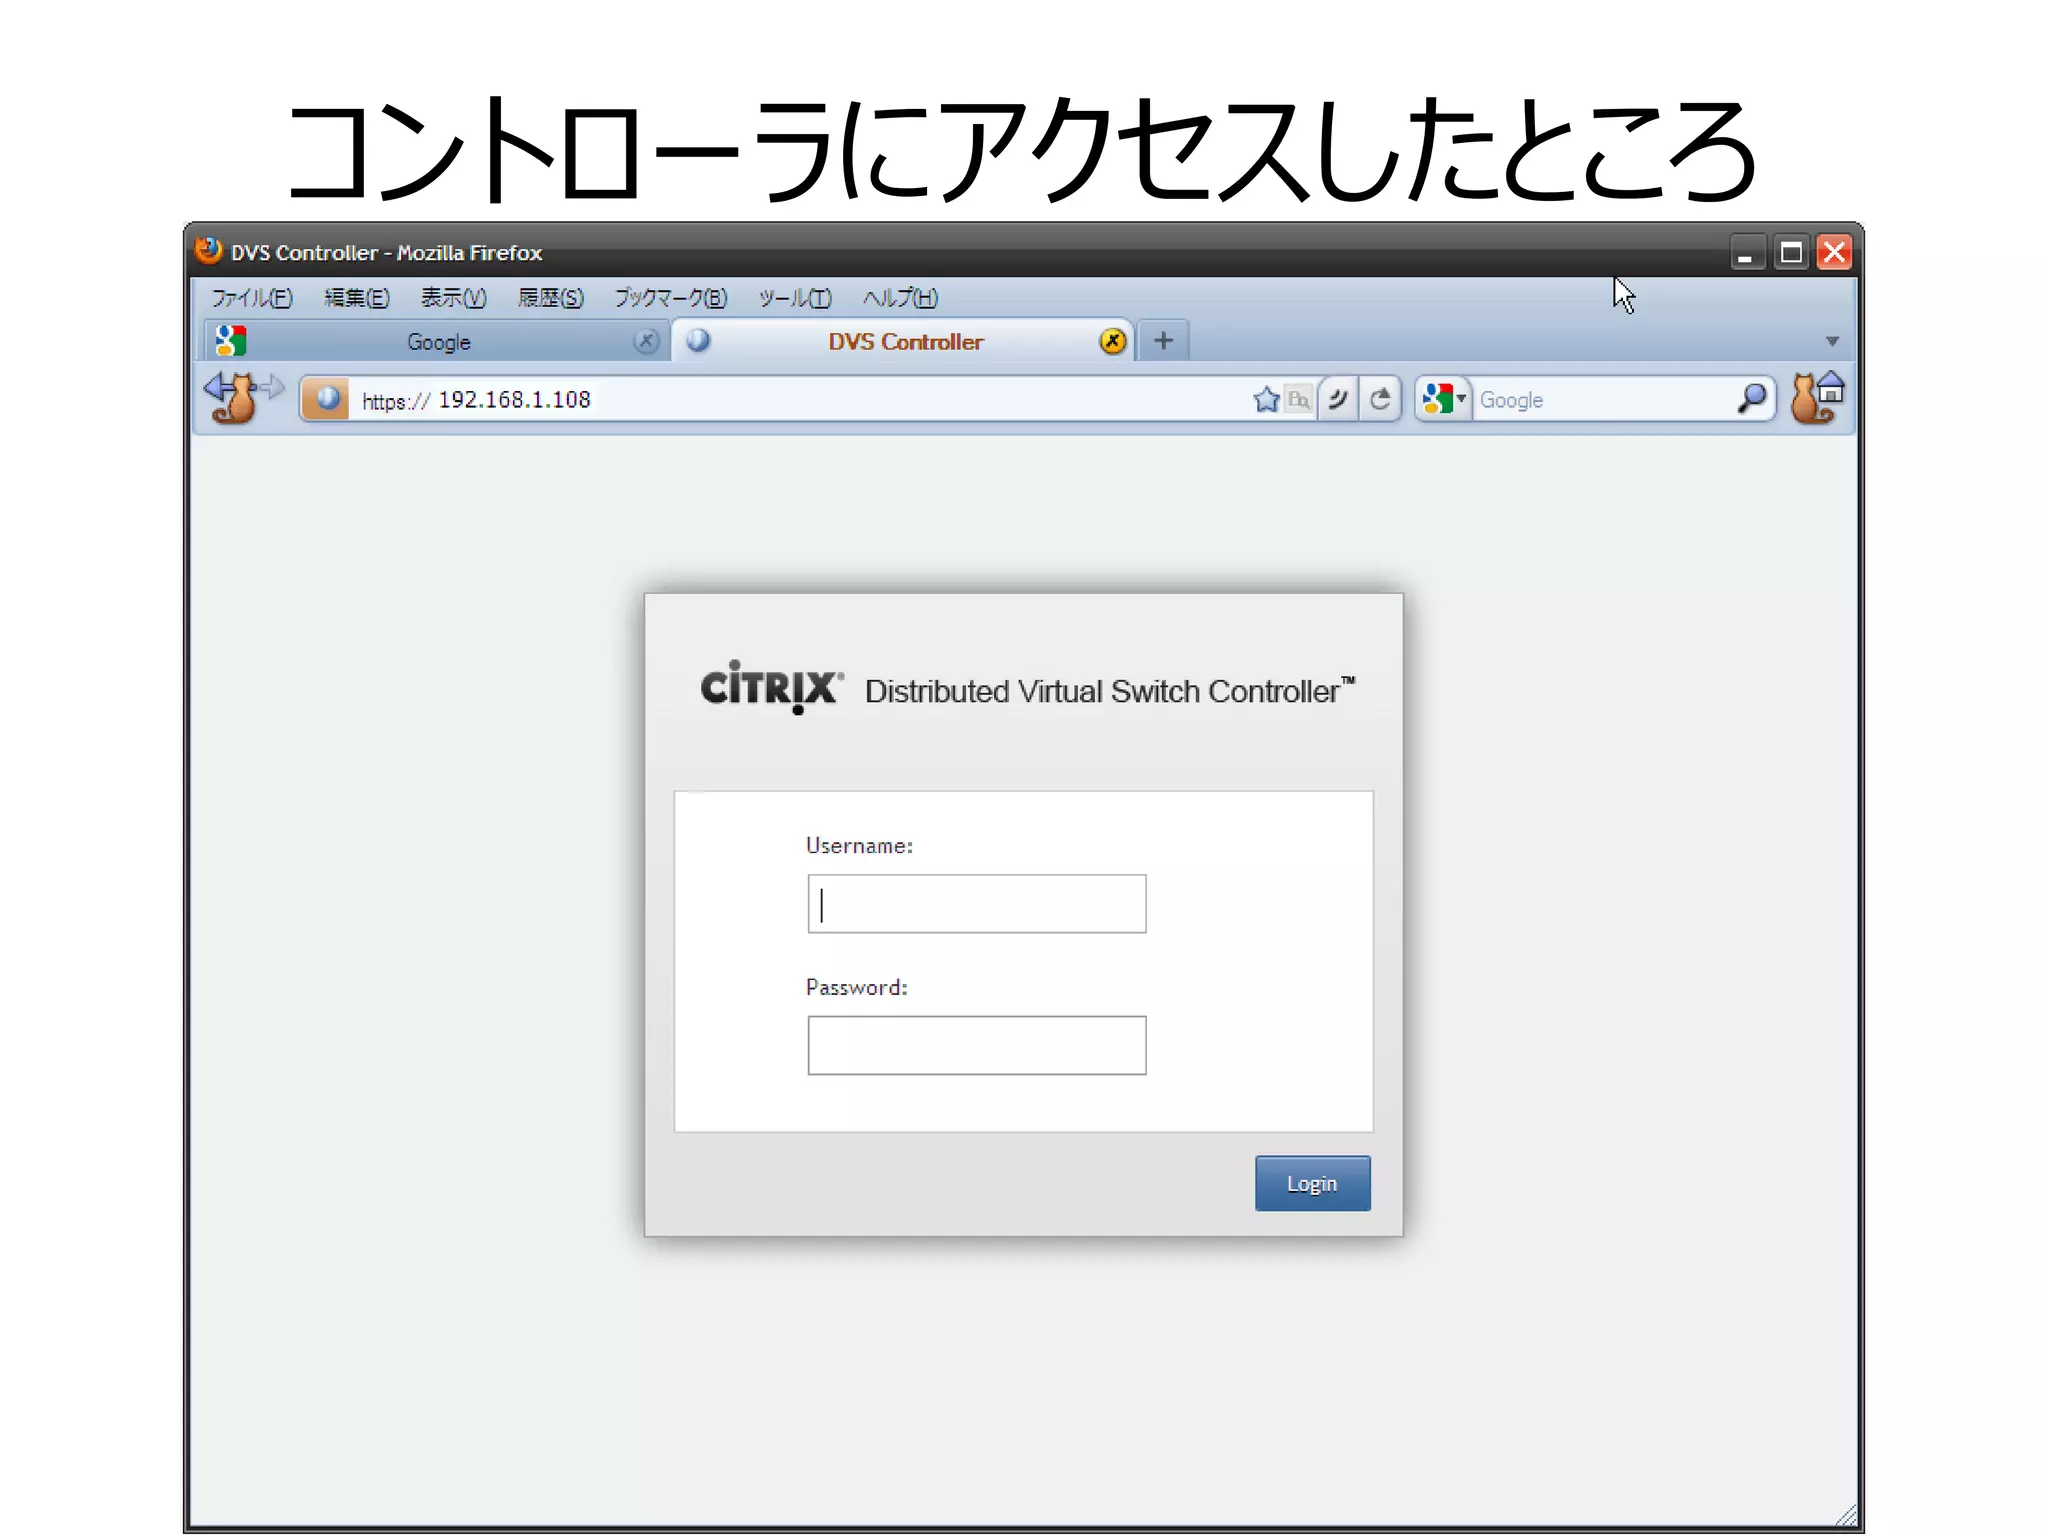Viewport: 2048px width, 1536px height.
Task: Click the Citrix logo
Action: (771, 687)
